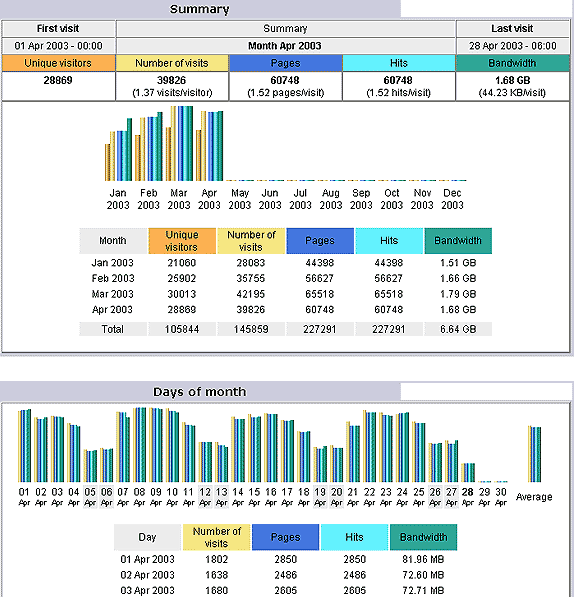Click the First visit header cell

58,29
